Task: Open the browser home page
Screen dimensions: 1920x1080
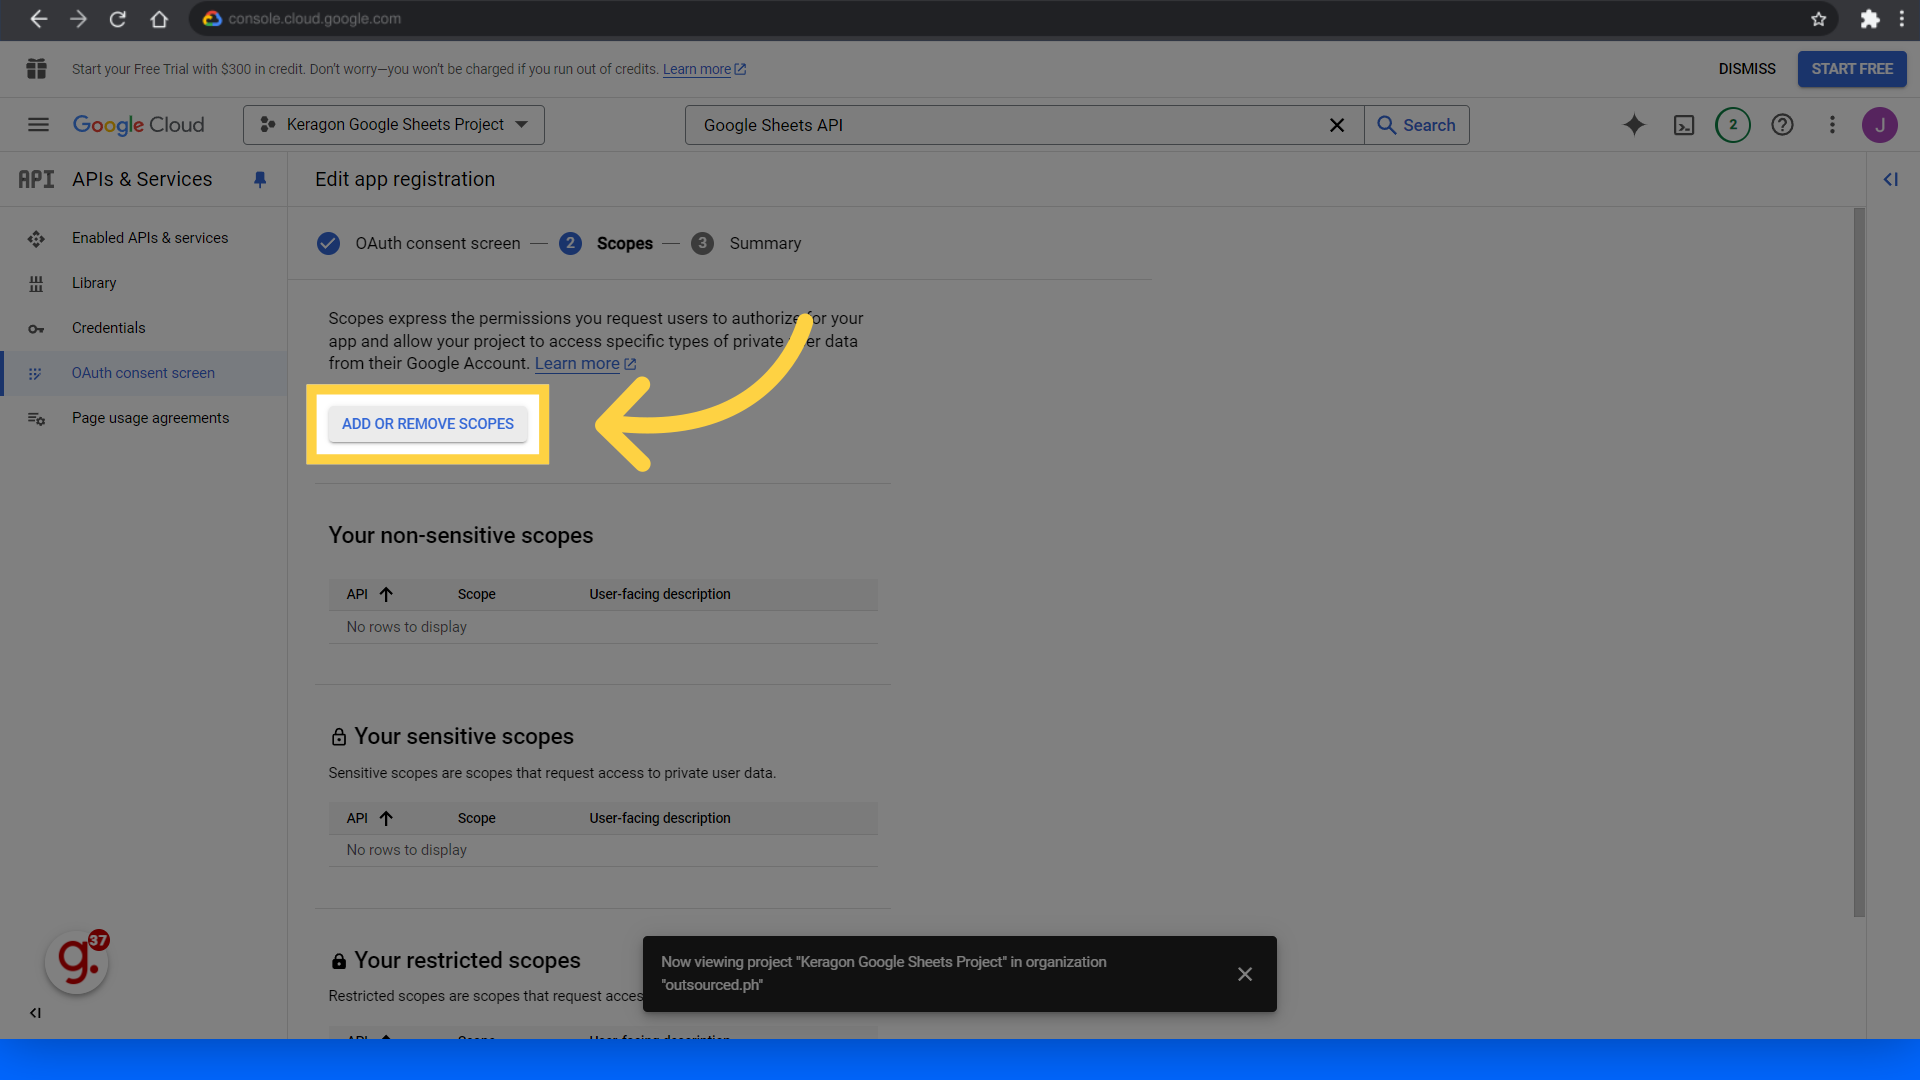Action: pyautogui.click(x=159, y=19)
